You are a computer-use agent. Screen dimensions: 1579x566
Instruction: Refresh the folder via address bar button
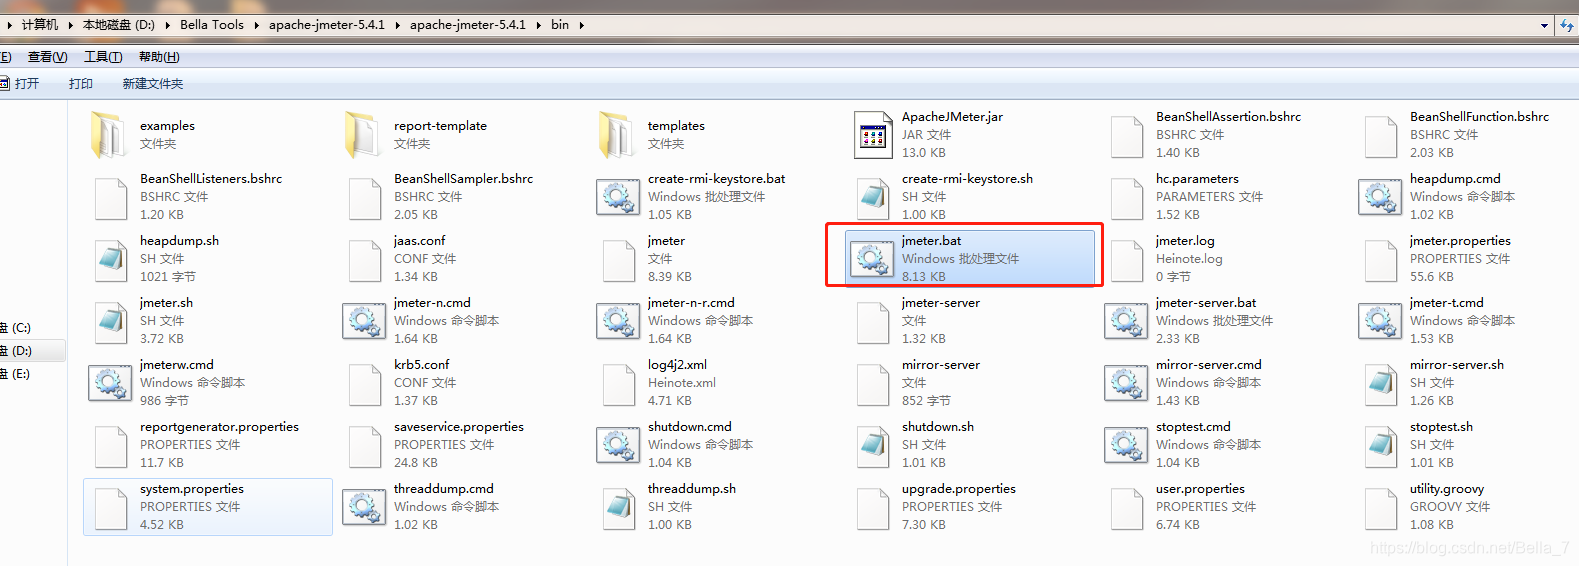point(1566,25)
